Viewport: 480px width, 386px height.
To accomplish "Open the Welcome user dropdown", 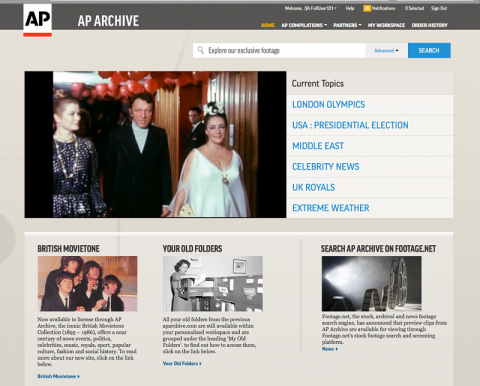I will pos(311,8).
